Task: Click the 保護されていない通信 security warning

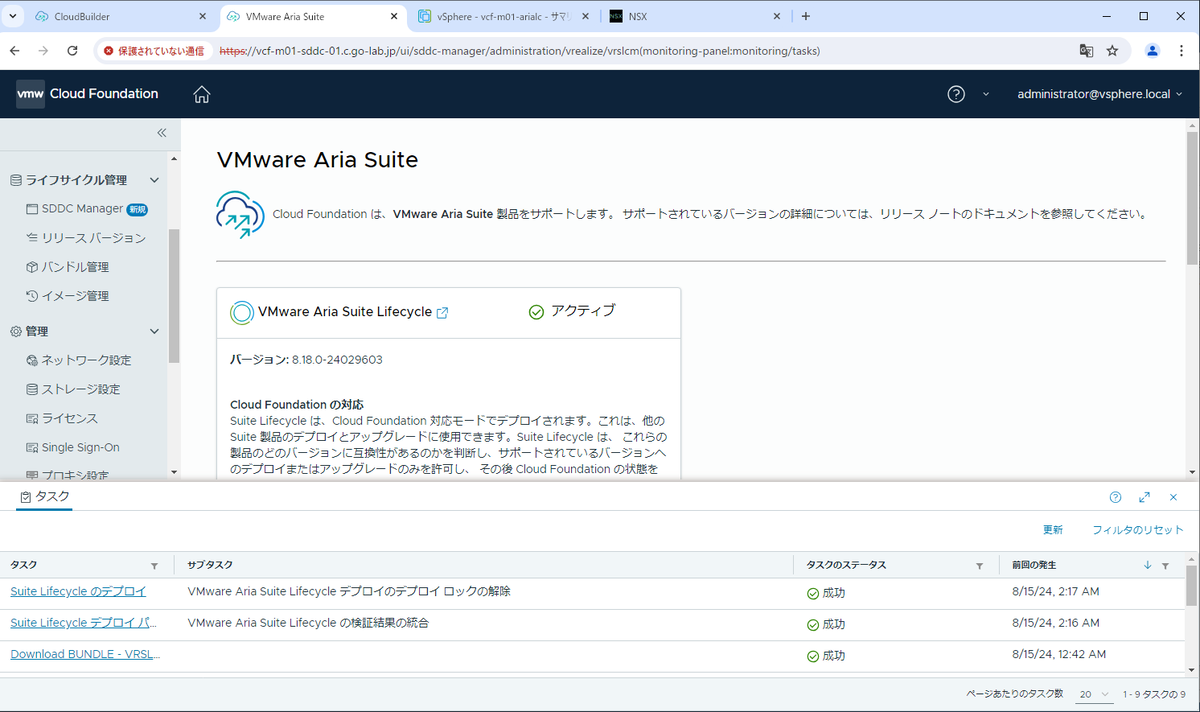Action: point(154,50)
